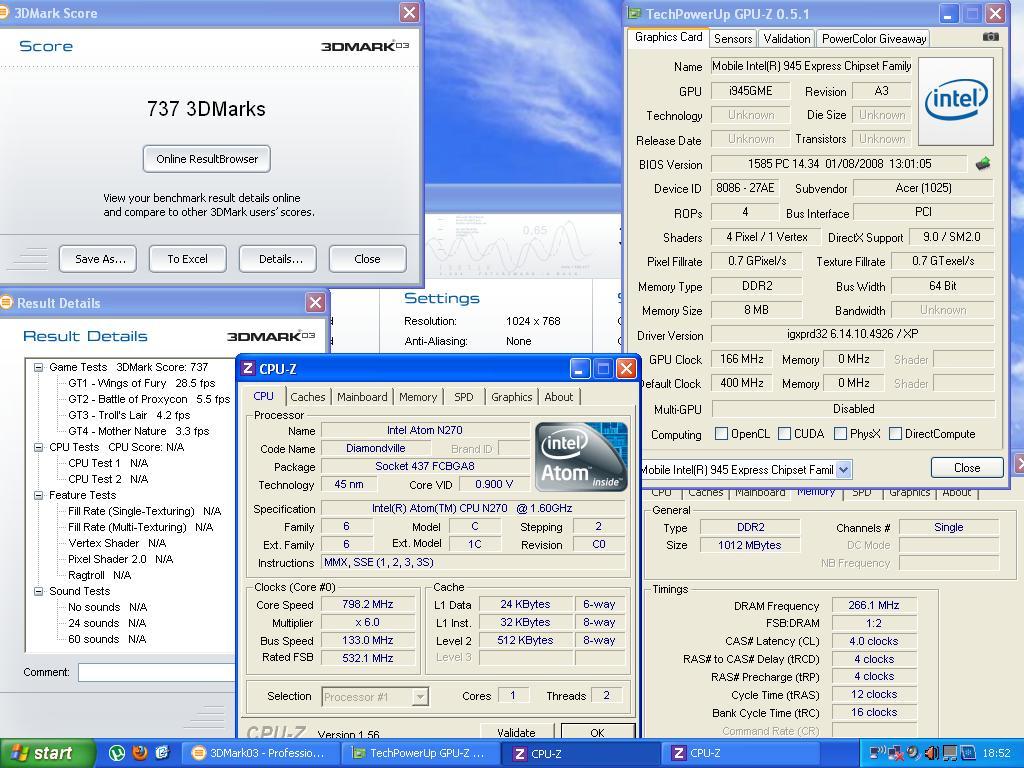The width and height of the screenshot is (1024, 768).
Task: Click Close button in 3DMark Score window
Action: click(x=368, y=259)
